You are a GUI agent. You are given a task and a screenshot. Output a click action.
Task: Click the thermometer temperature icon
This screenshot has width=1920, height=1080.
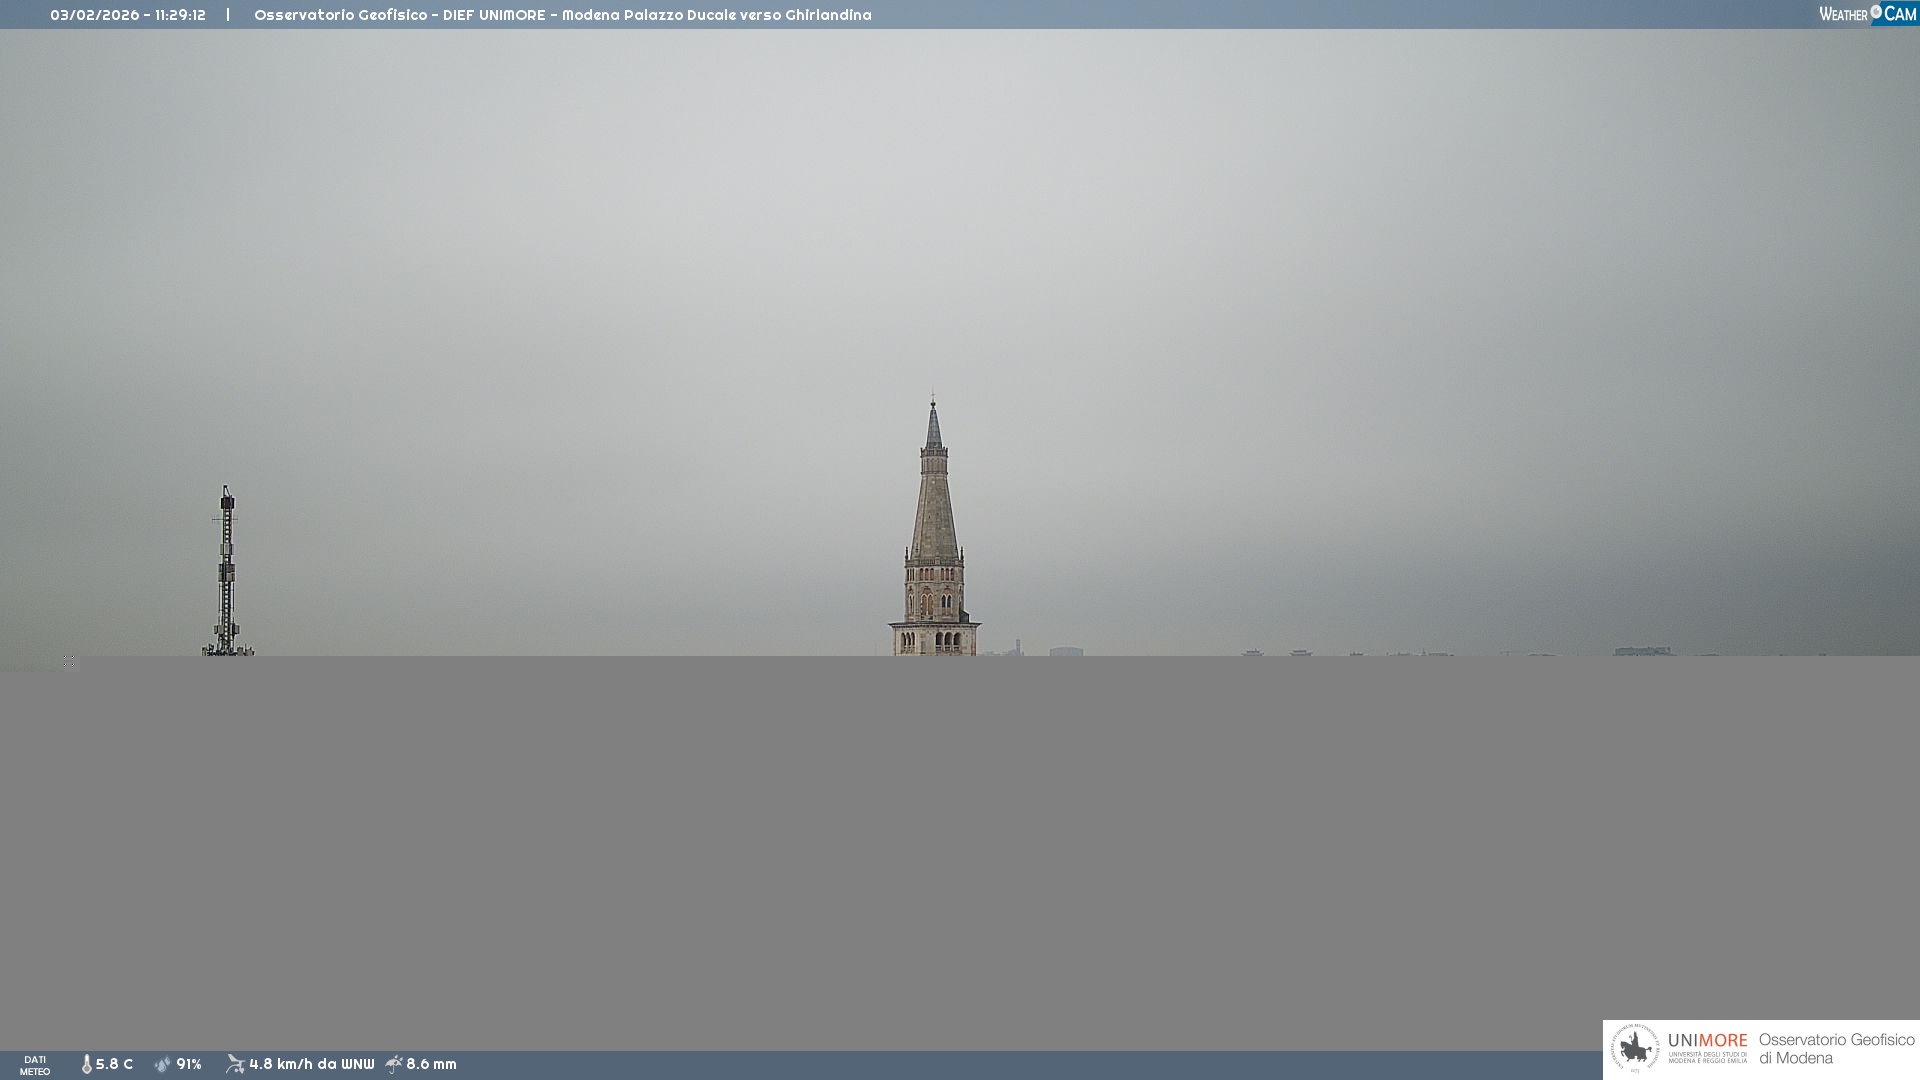click(x=86, y=1065)
